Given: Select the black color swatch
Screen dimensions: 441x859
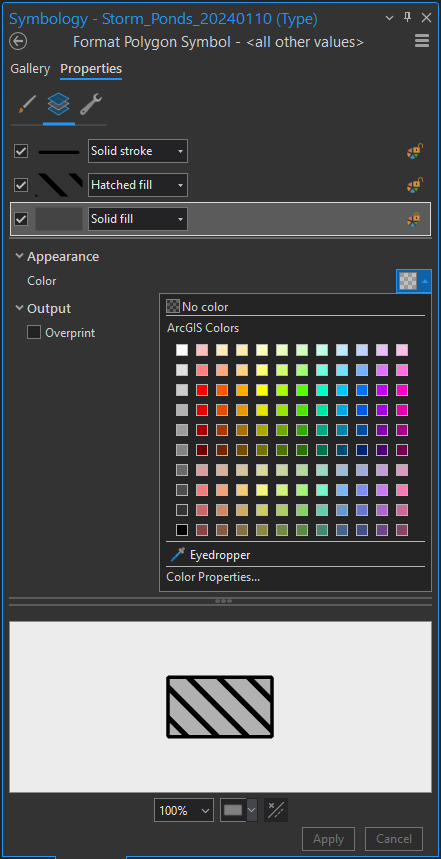Looking at the screenshot, I should [182, 530].
